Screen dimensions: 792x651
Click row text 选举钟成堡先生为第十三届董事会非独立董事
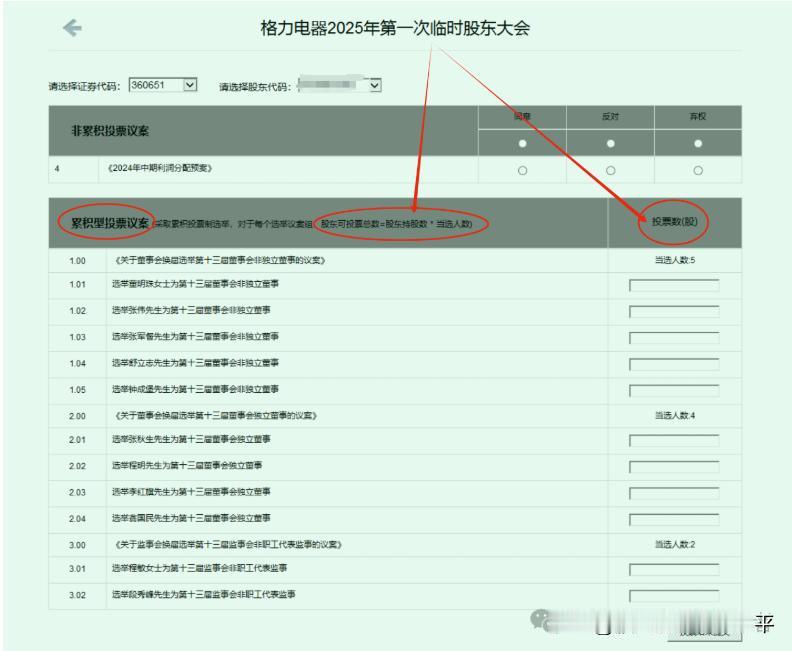tap(195, 389)
